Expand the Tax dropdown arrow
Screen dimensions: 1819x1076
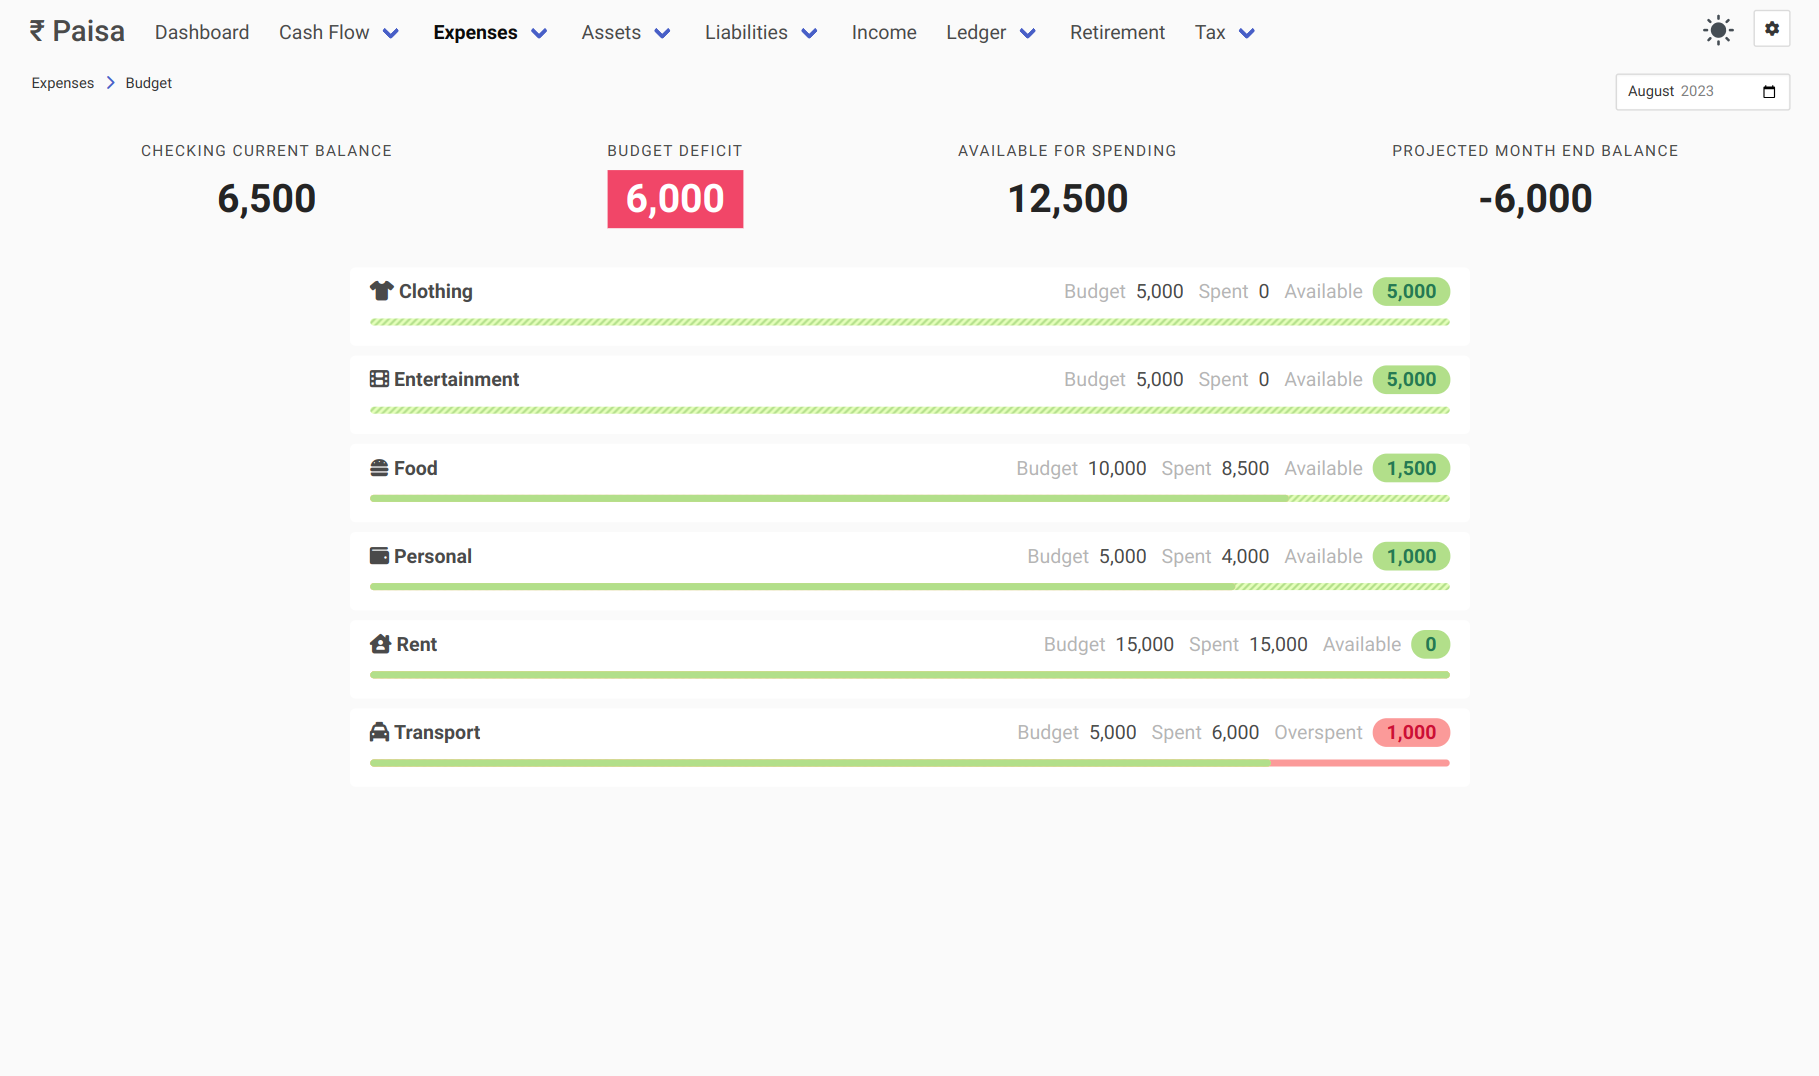click(x=1246, y=33)
